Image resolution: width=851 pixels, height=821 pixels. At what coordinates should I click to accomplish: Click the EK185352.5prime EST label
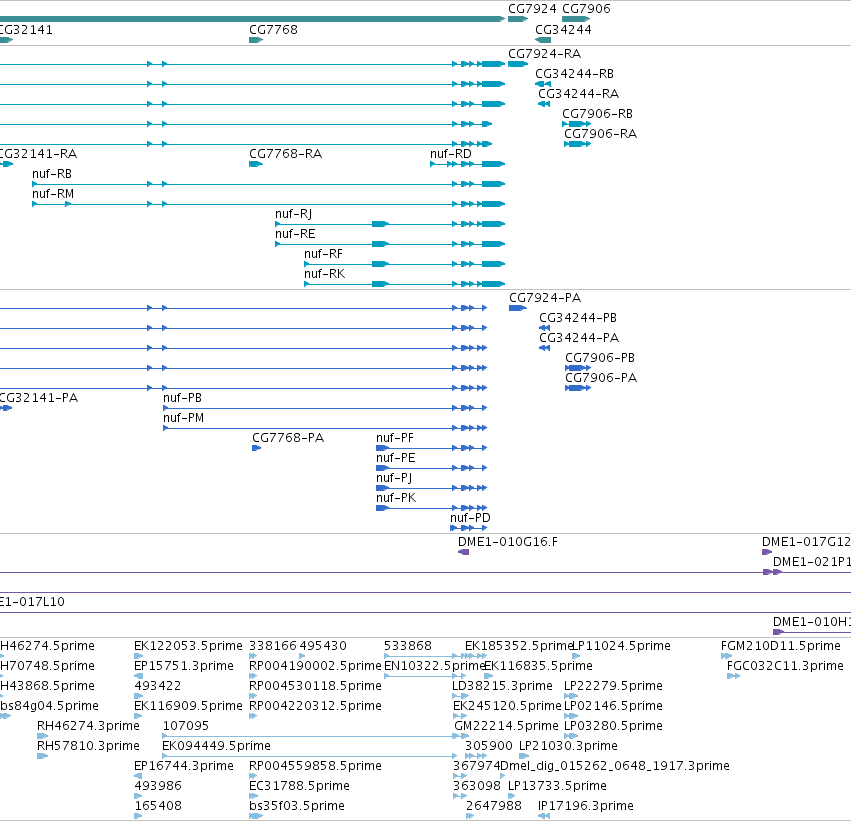(x=519, y=646)
